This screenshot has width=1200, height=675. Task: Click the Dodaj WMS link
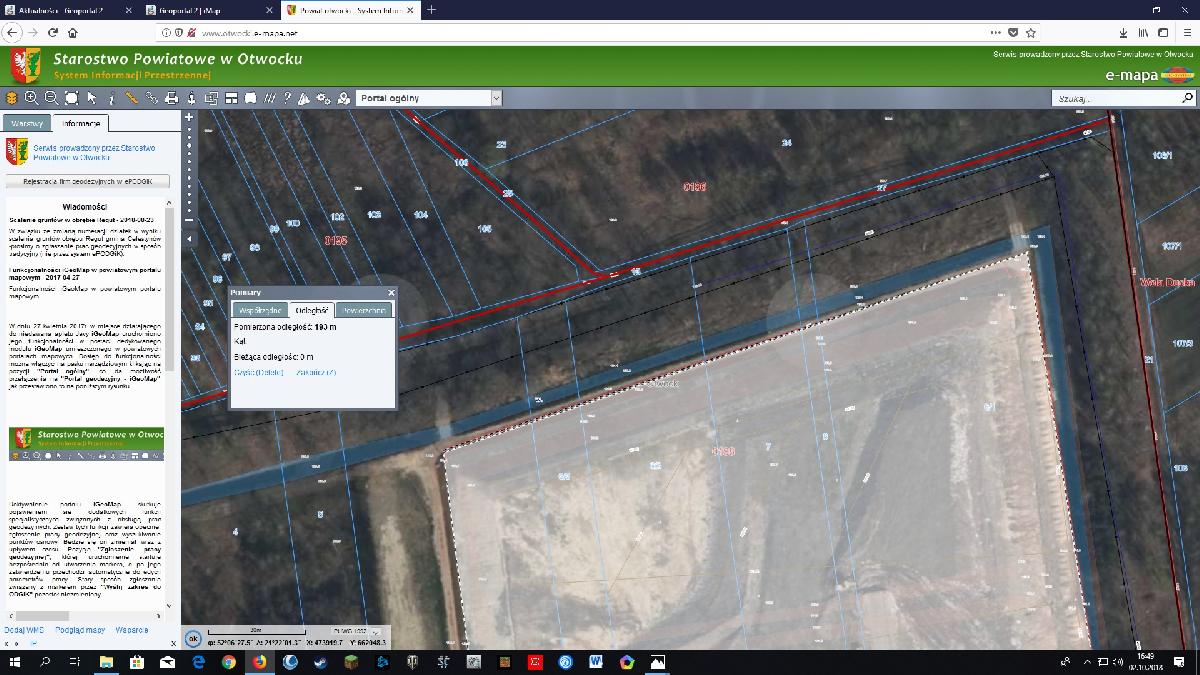tap(24, 630)
